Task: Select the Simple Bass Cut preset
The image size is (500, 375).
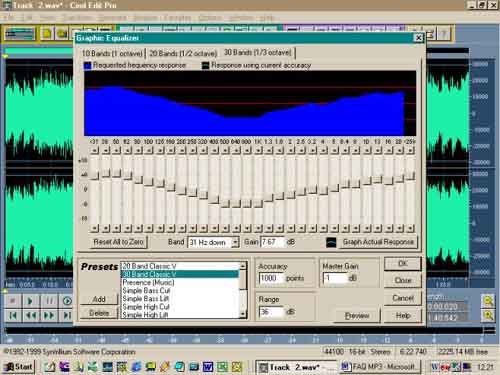Action: (180, 290)
